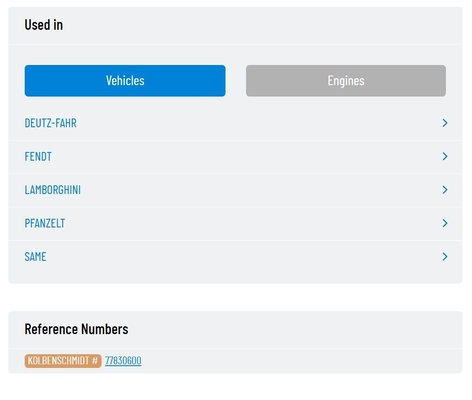Image resolution: width=472 pixels, height=400 pixels.
Task: Open the PFANZELT brand label
Action: (45, 223)
